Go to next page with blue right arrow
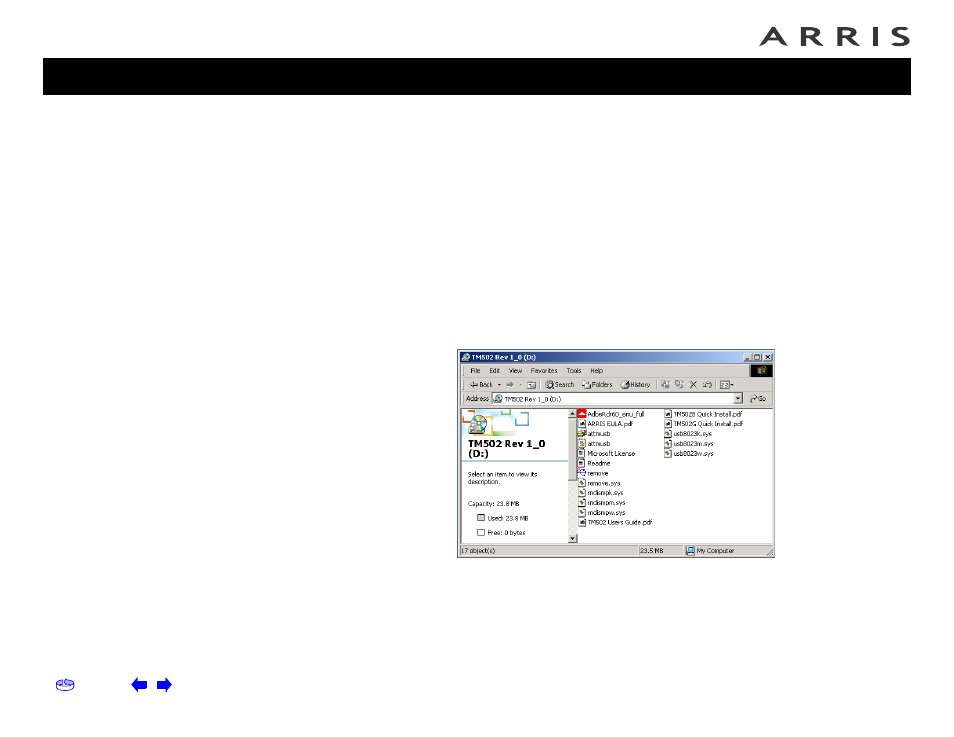The image size is (954, 737). click(164, 685)
